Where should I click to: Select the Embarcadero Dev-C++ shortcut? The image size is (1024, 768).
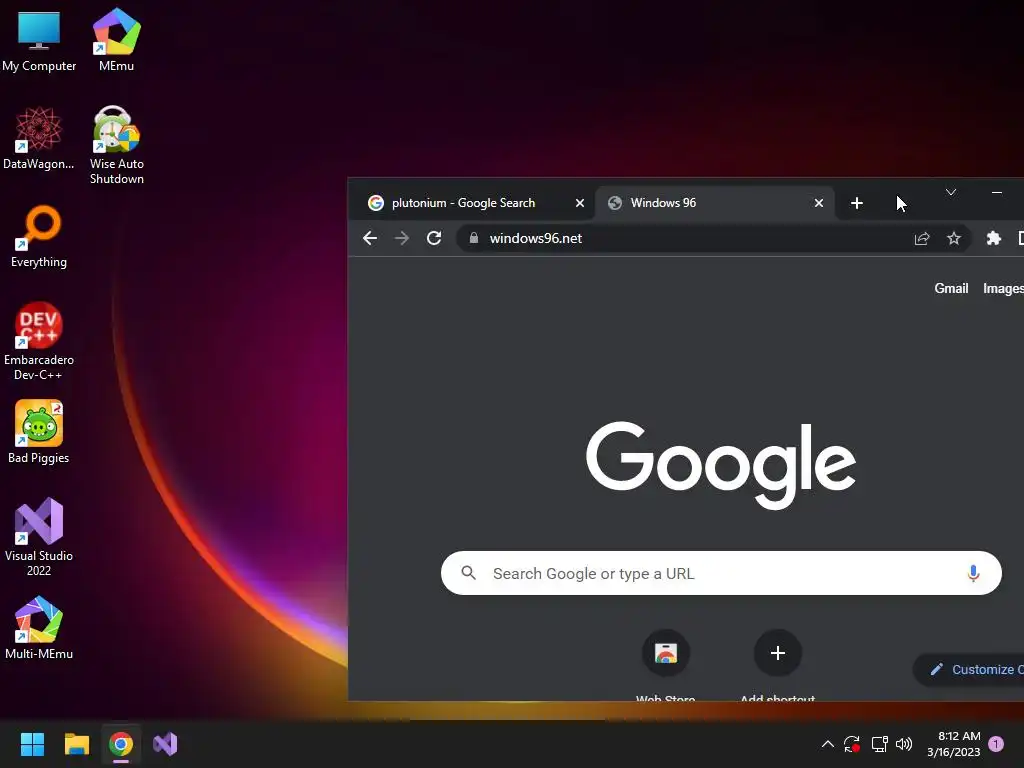coord(39,341)
